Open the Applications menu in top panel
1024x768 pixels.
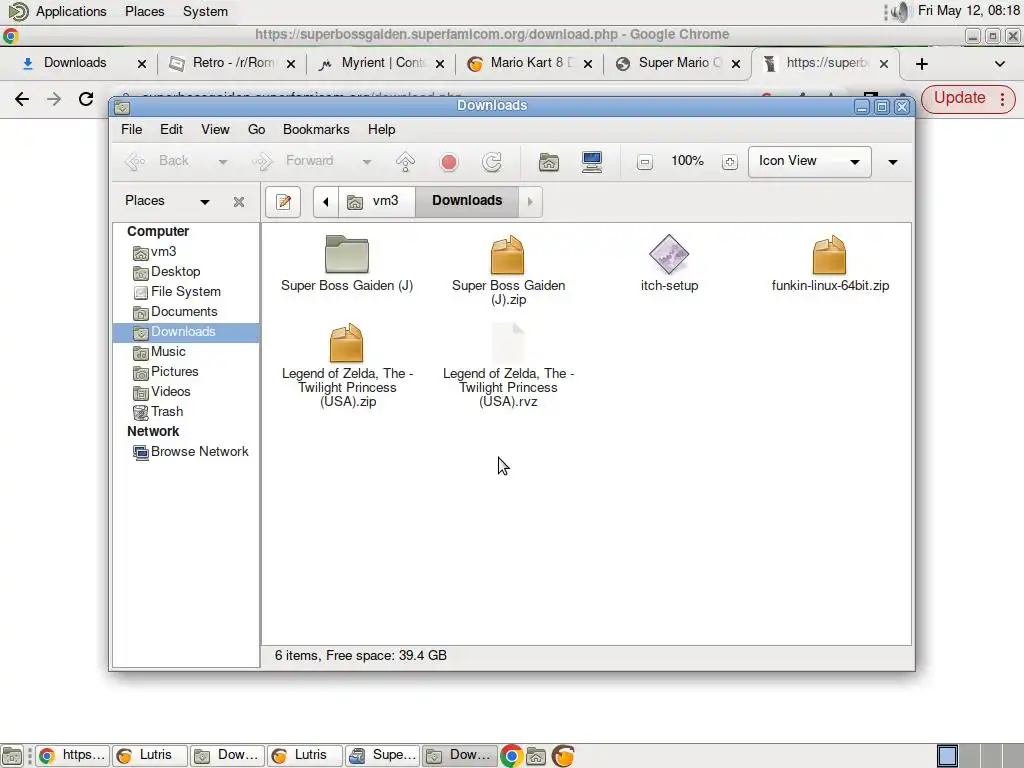pyautogui.click(x=71, y=11)
